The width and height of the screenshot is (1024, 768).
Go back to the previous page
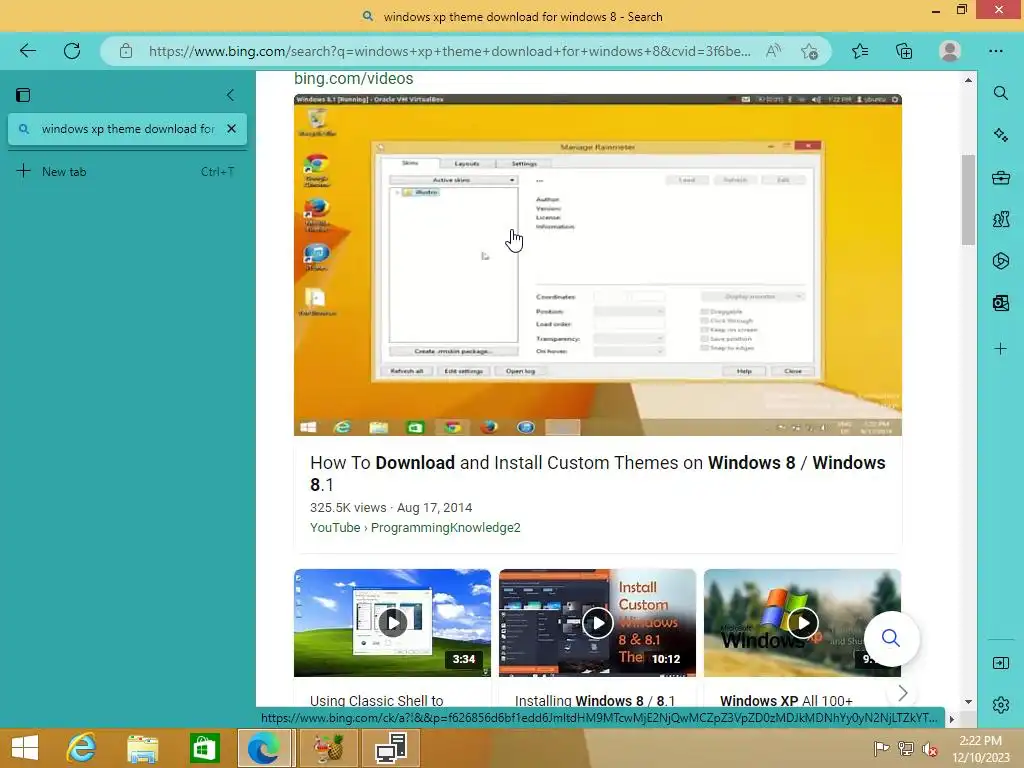coord(27,51)
